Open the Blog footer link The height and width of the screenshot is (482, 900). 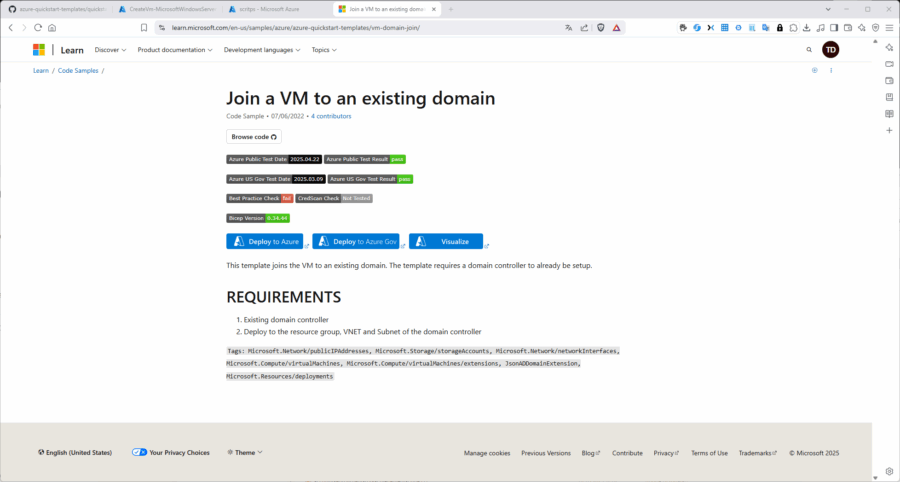pyautogui.click(x=591, y=453)
